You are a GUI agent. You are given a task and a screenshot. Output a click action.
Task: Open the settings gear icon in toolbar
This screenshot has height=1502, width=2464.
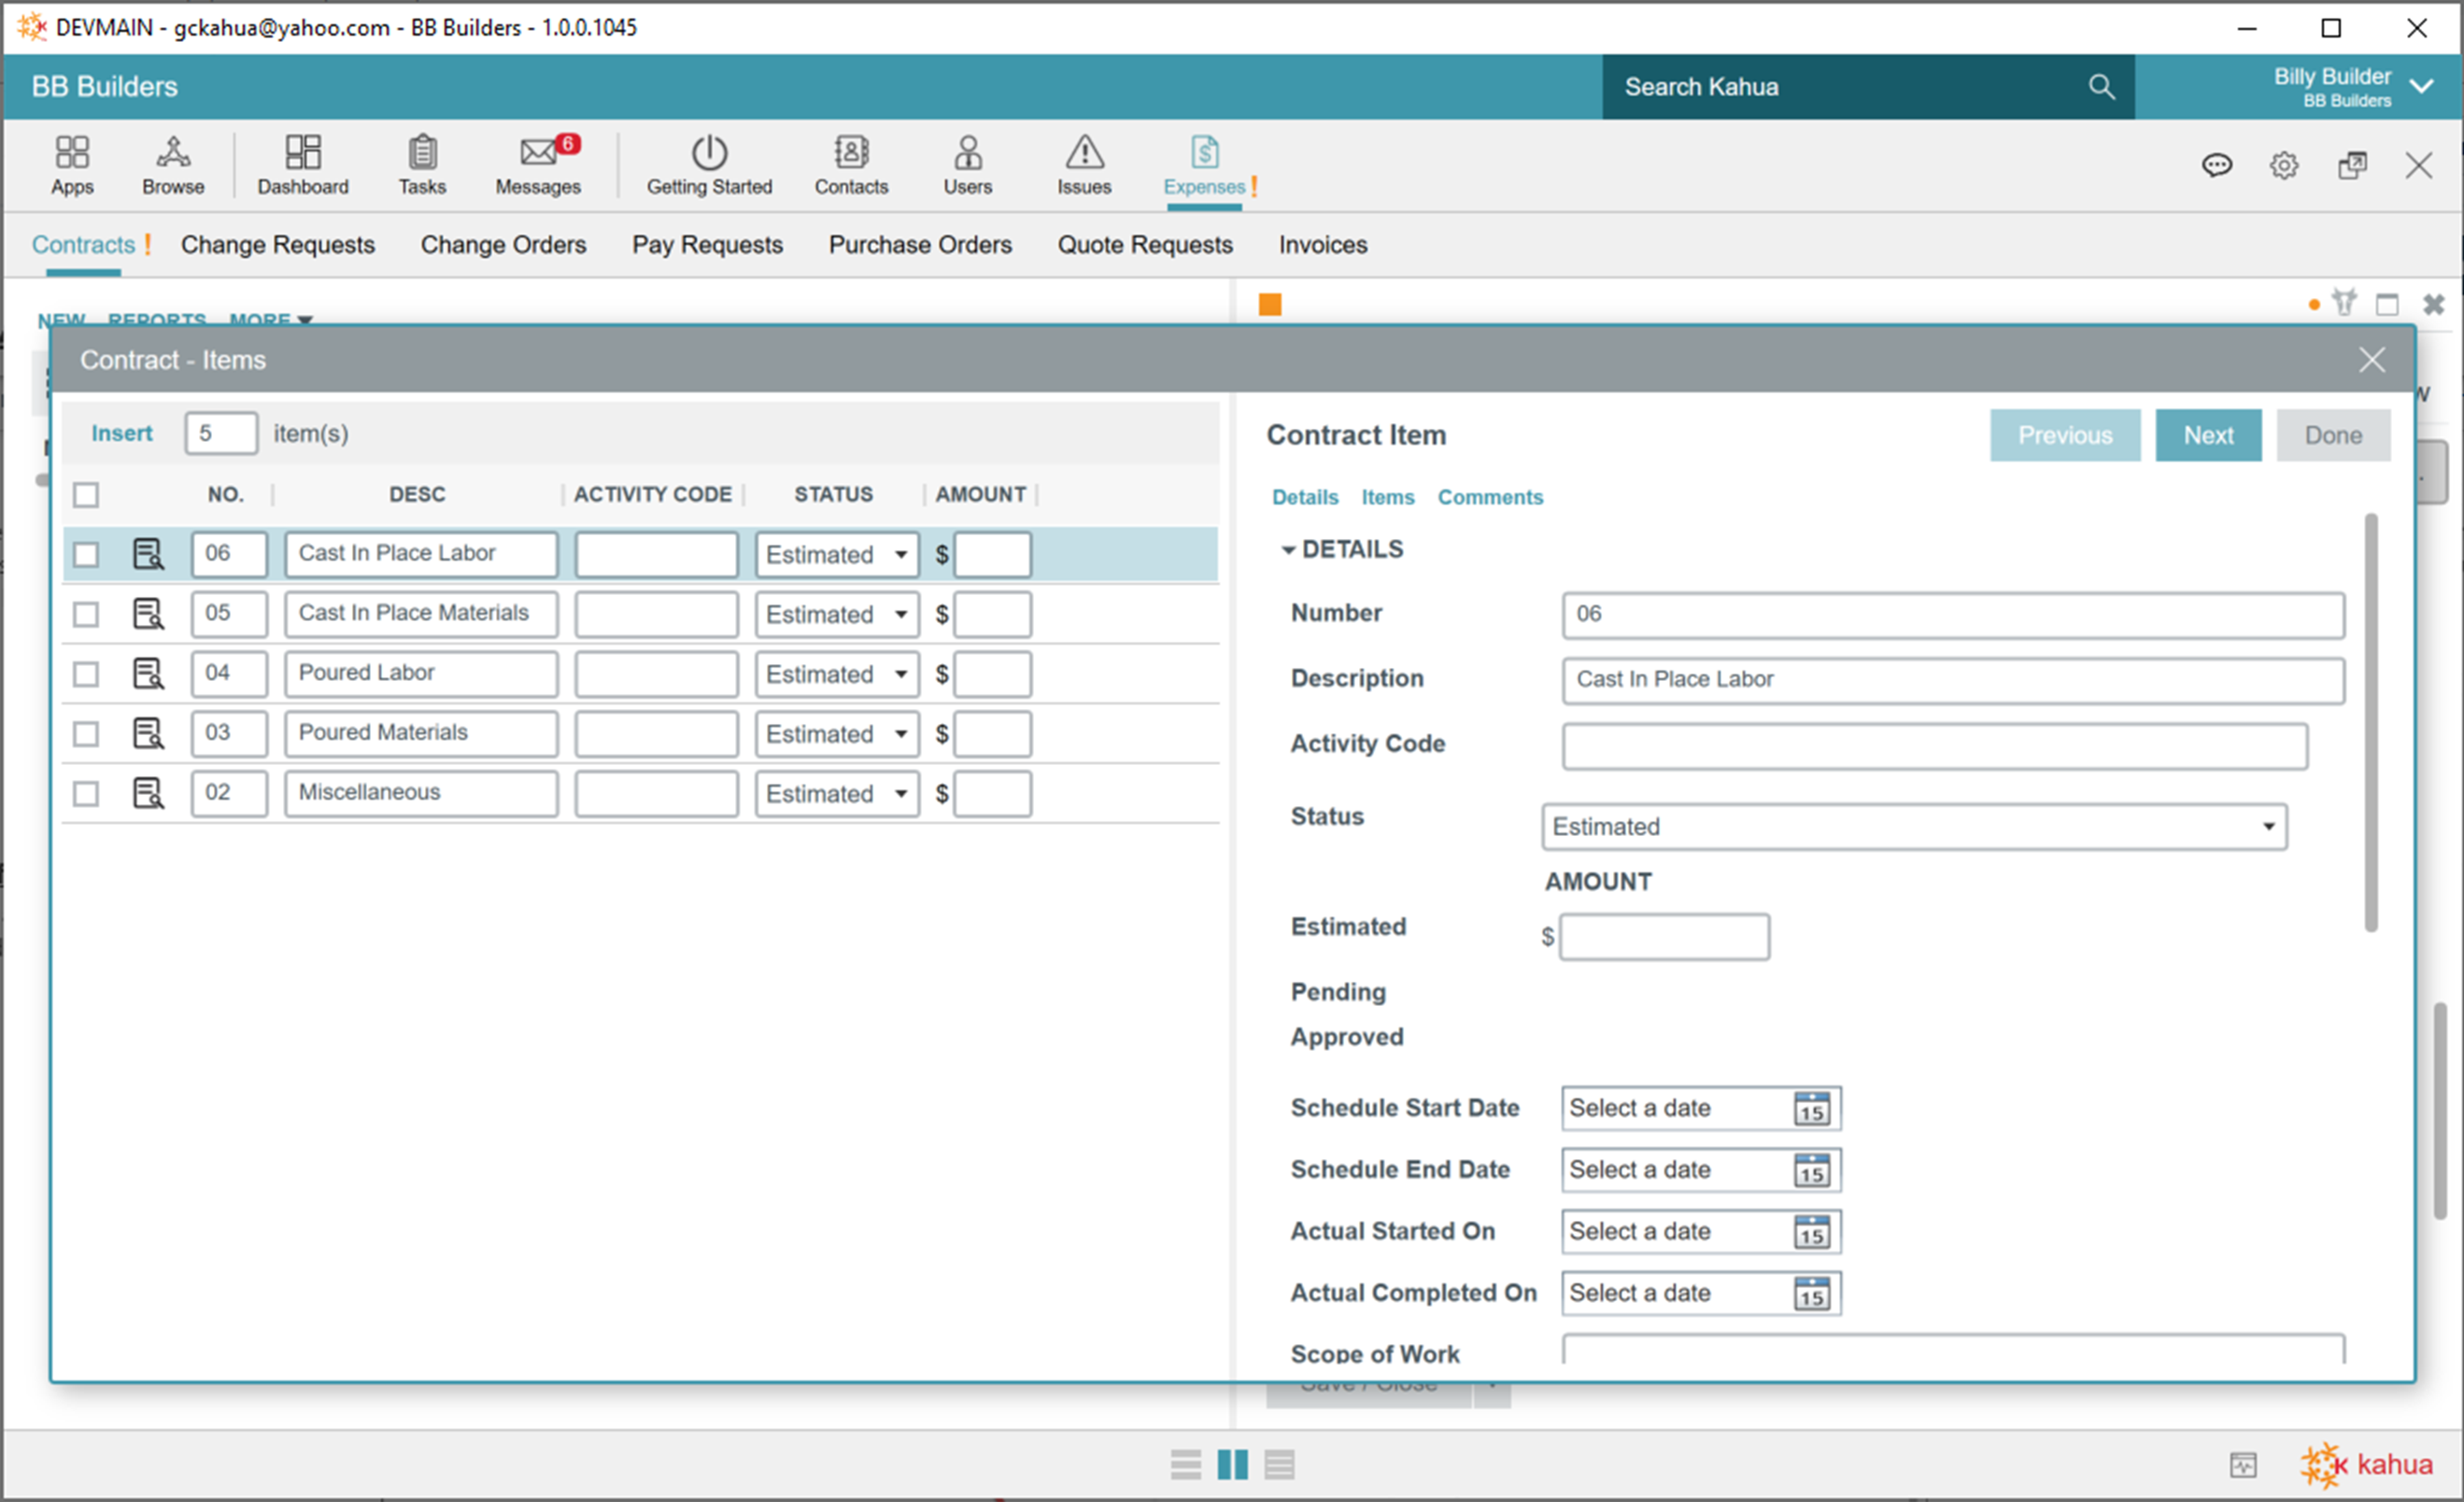[x=2284, y=165]
